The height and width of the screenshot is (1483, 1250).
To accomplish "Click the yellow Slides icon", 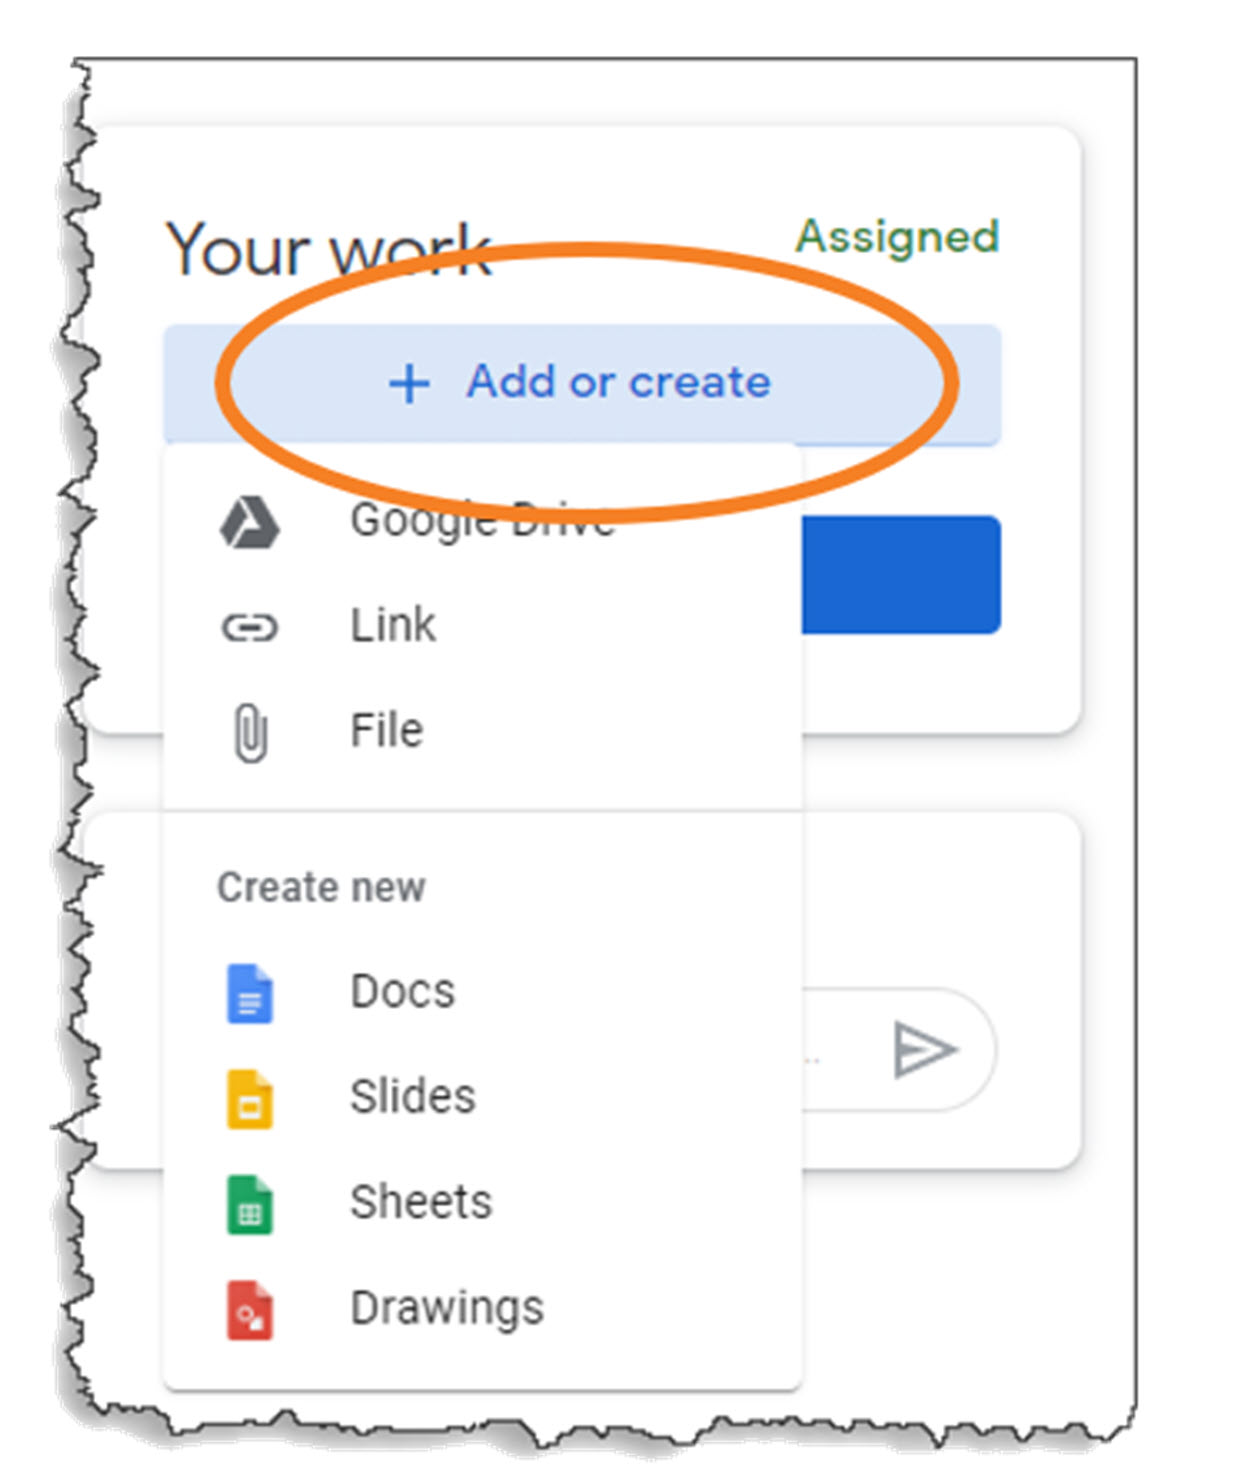I will pos(249,1099).
